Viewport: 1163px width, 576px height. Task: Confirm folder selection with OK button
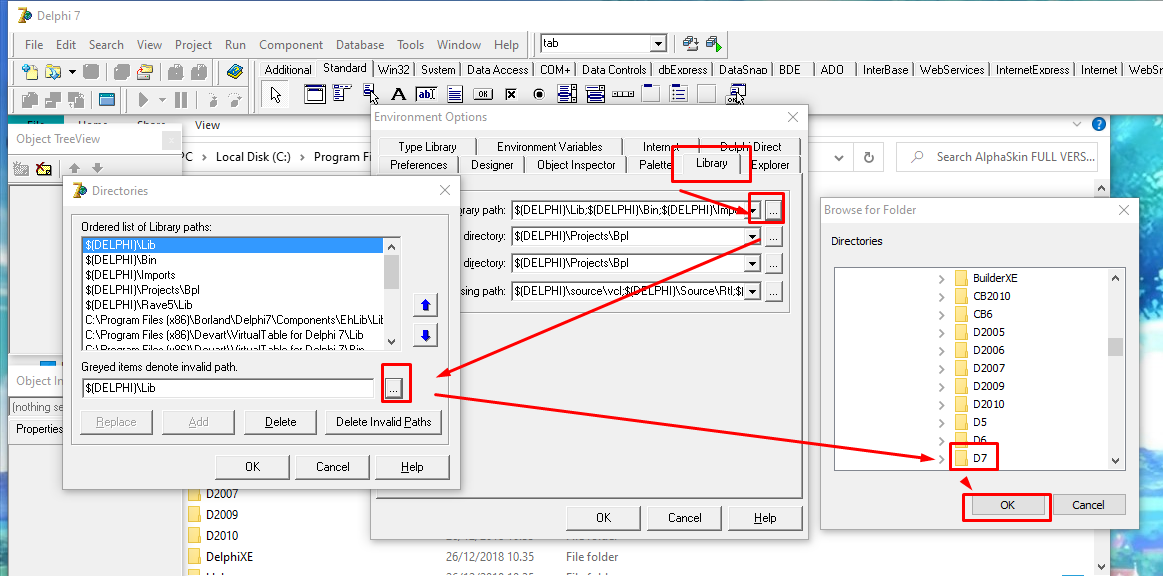pyautogui.click(x=1005, y=505)
